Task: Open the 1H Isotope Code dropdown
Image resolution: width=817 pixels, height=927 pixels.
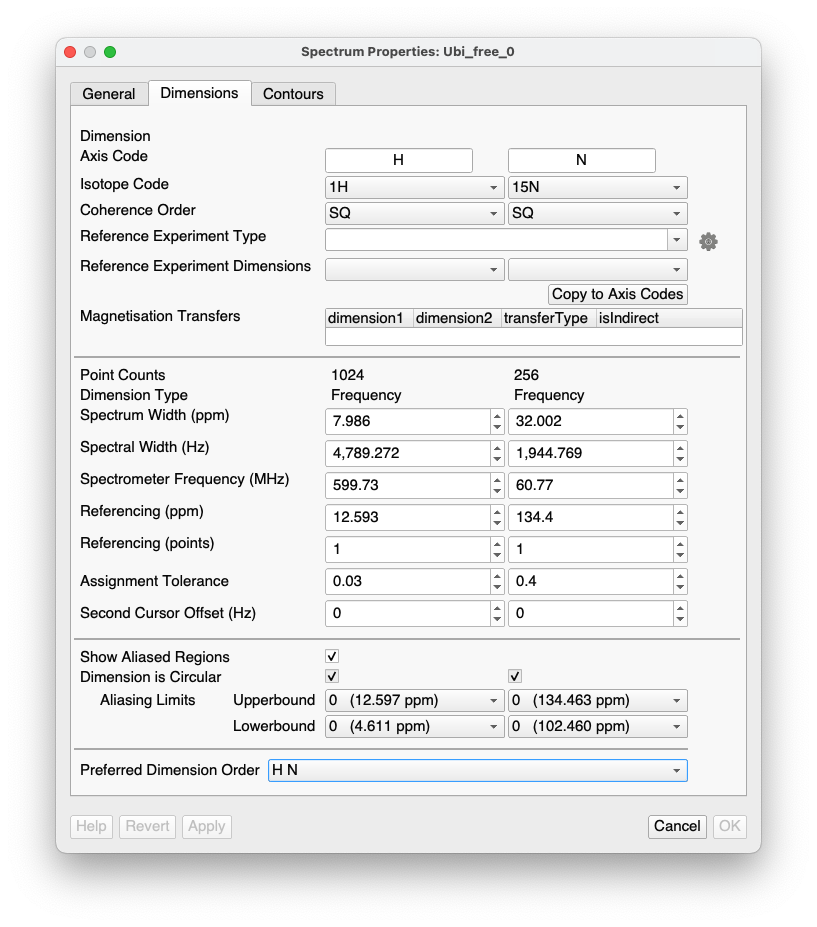Action: [414, 187]
